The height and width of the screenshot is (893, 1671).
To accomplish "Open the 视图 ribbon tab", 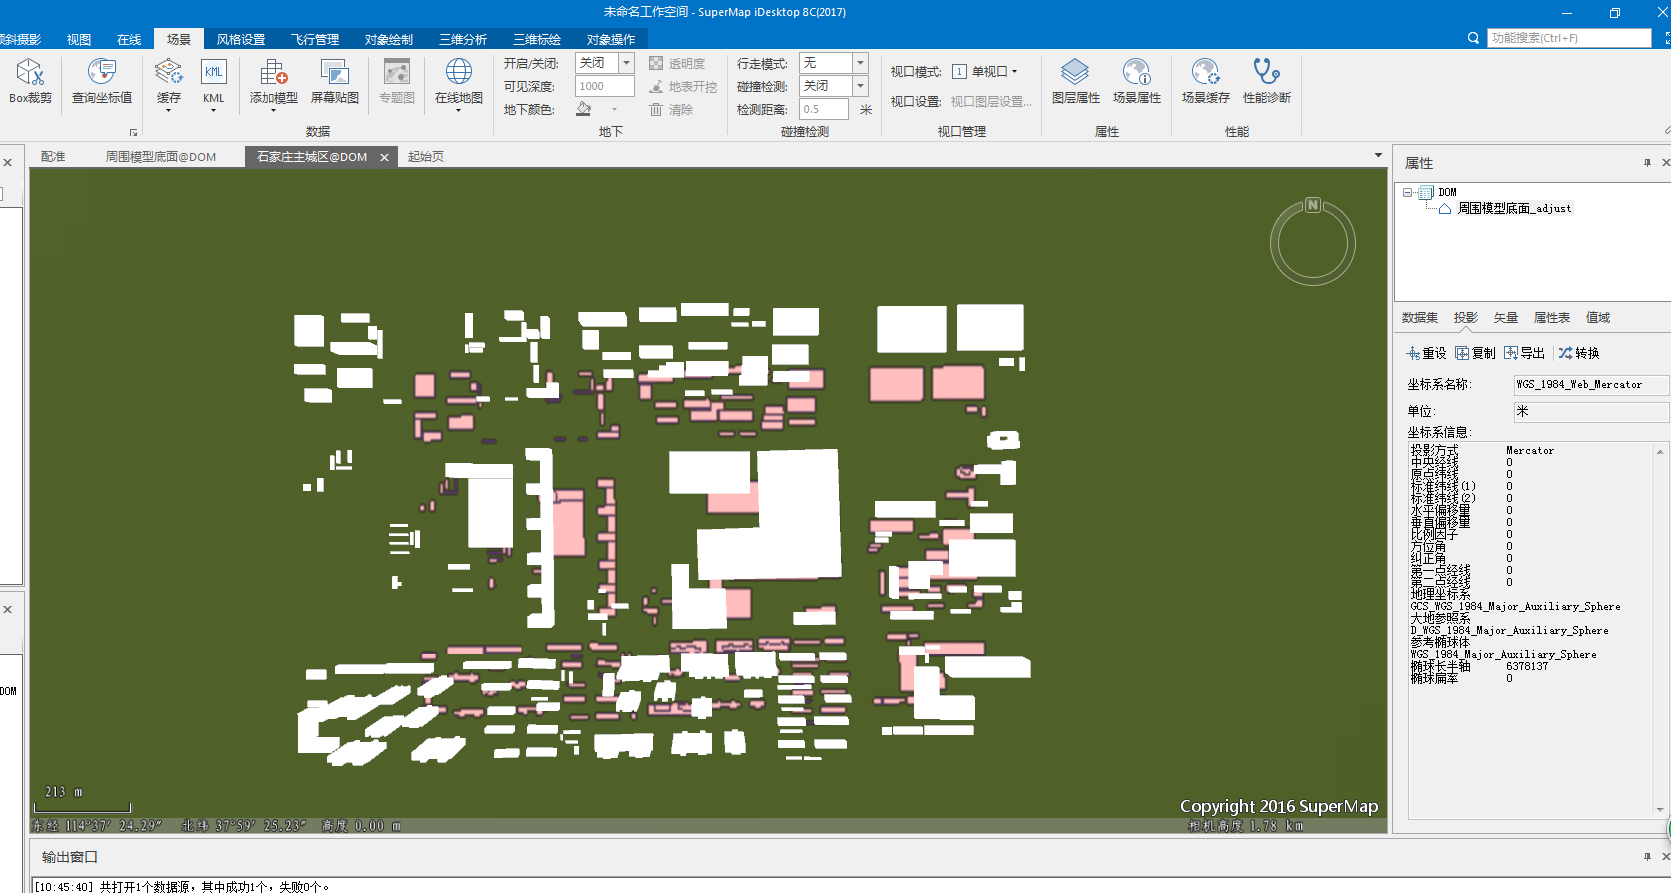I will (79, 39).
